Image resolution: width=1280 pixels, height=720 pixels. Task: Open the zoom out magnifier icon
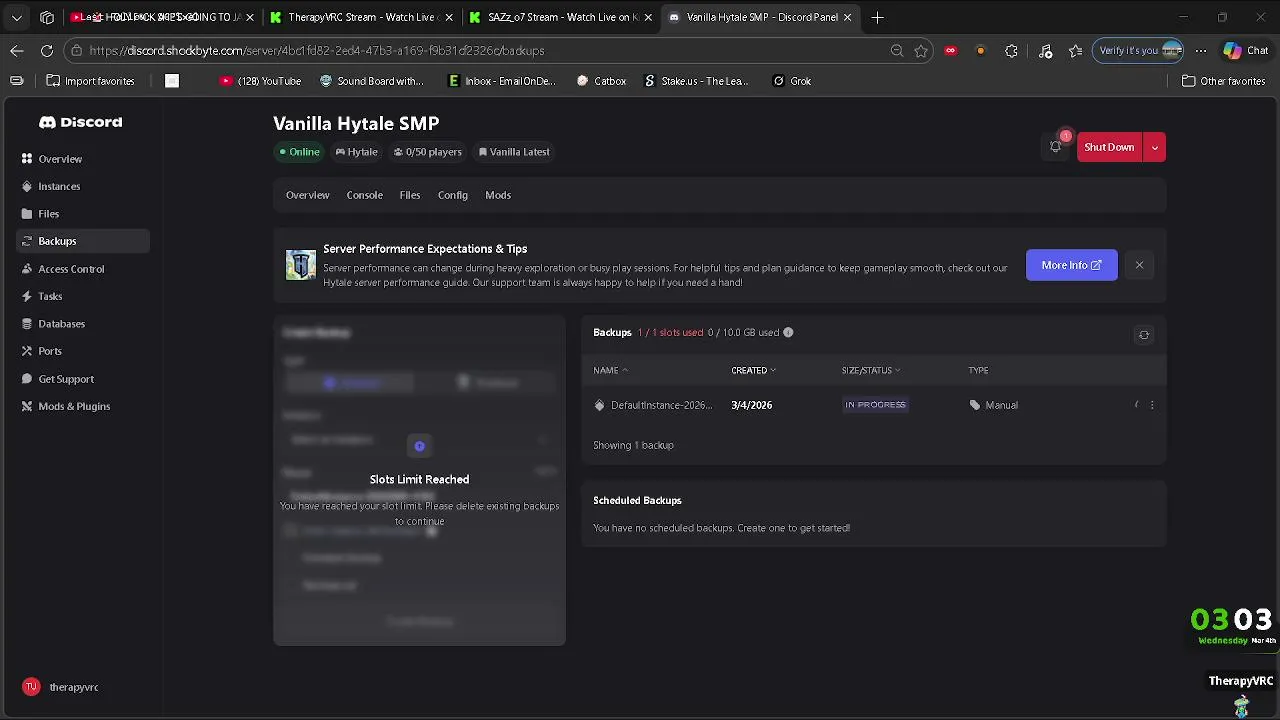897,51
